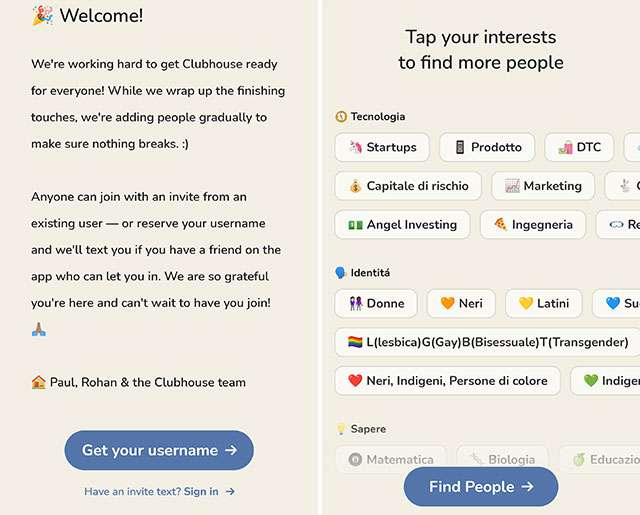
Task: Tap the Get your username button
Action: pyautogui.click(x=159, y=450)
